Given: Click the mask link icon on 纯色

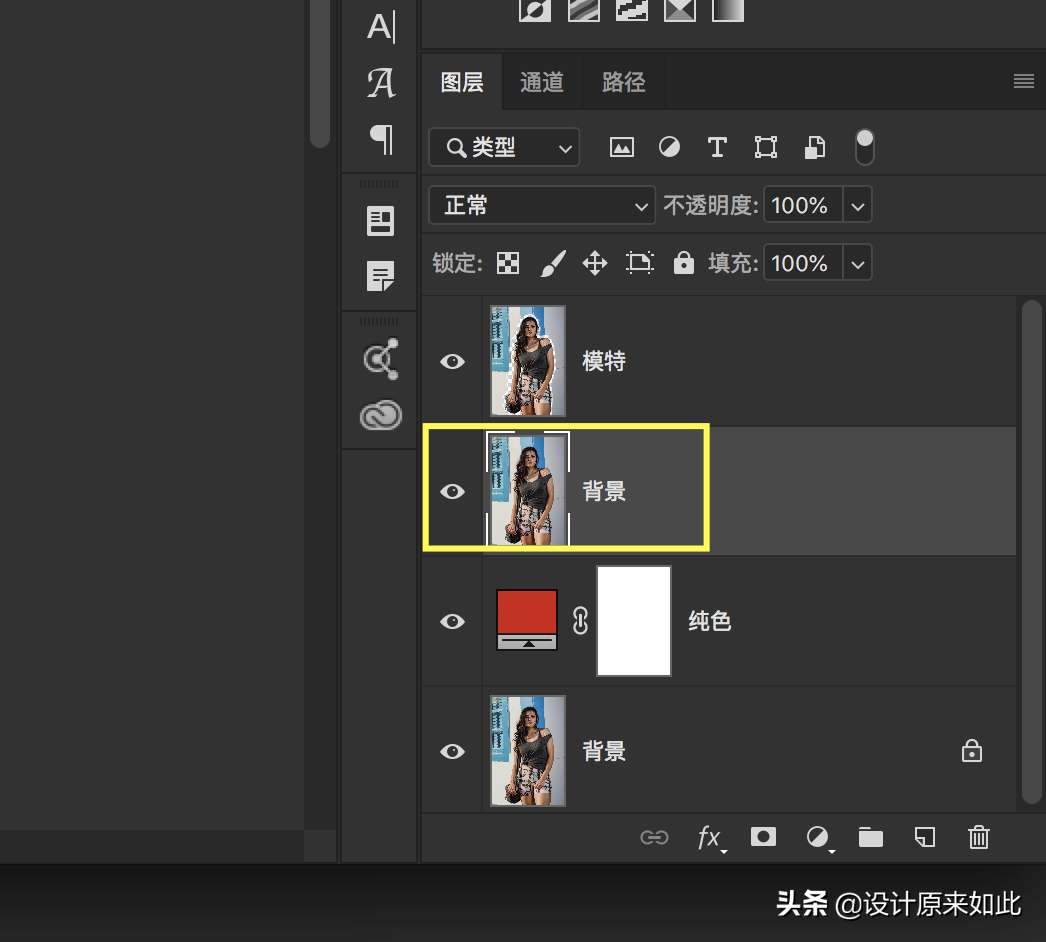Looking at the screenshot, I should pyautogui.click(x=580, y=621).
